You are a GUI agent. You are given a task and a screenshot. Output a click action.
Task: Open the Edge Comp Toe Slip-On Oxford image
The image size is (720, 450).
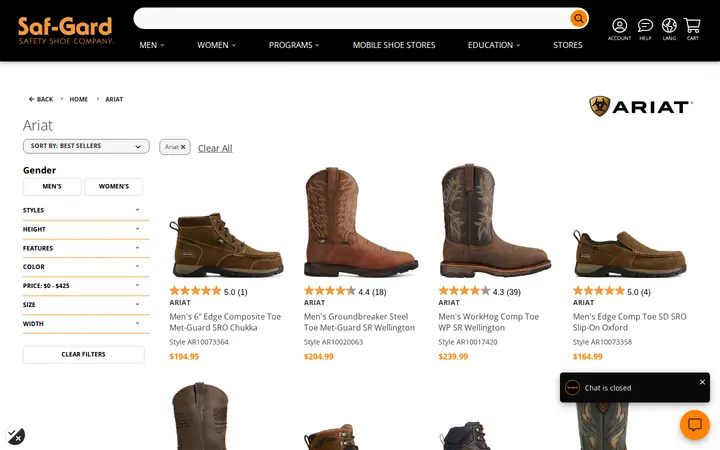pyautogui.click(x=630, y=253)
